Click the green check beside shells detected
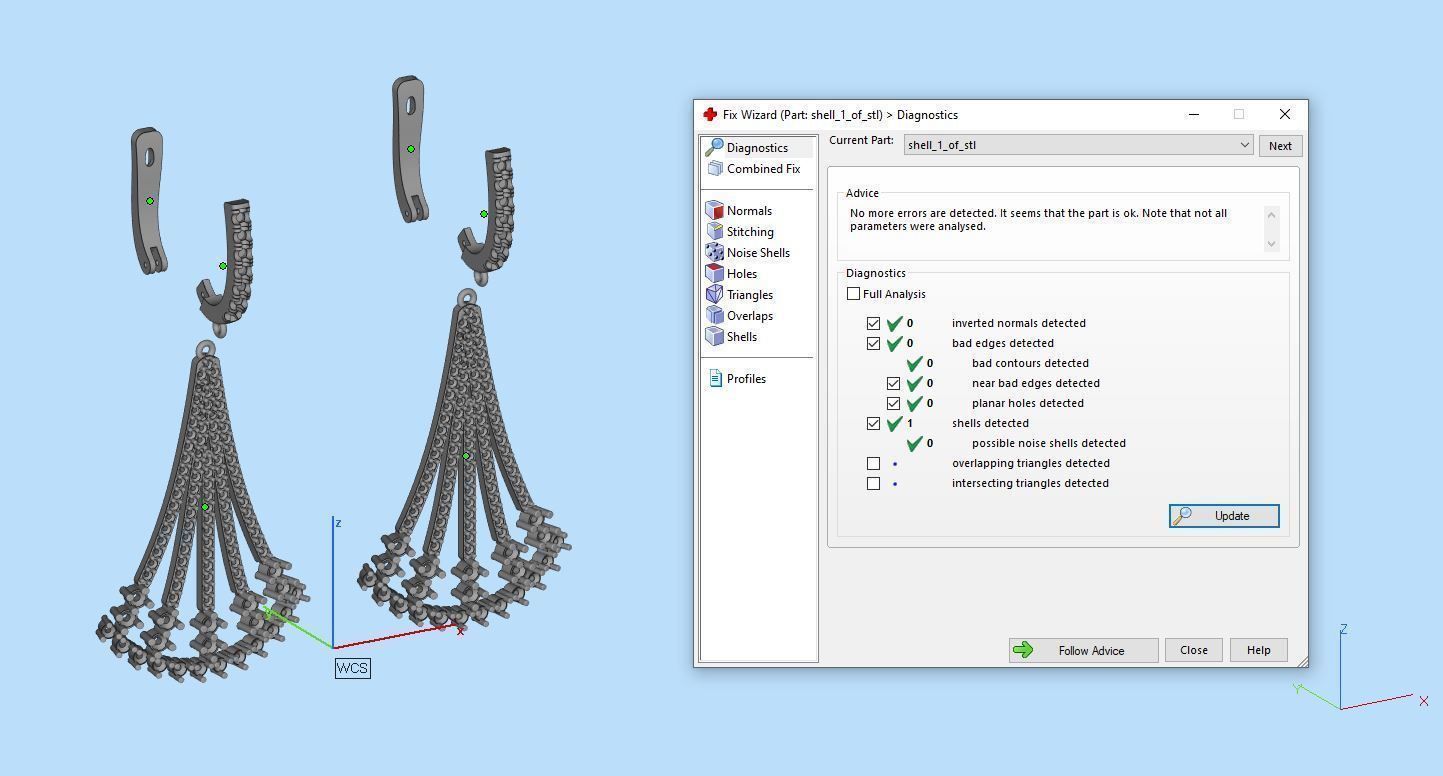The image size is (1443, 776). coord(895,423)
